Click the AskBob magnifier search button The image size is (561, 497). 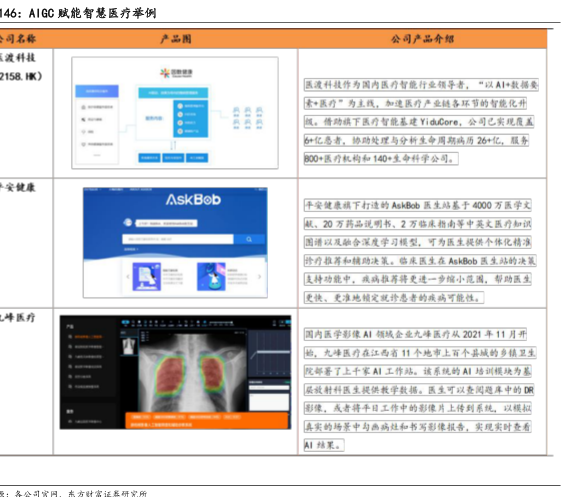(249, 239)
